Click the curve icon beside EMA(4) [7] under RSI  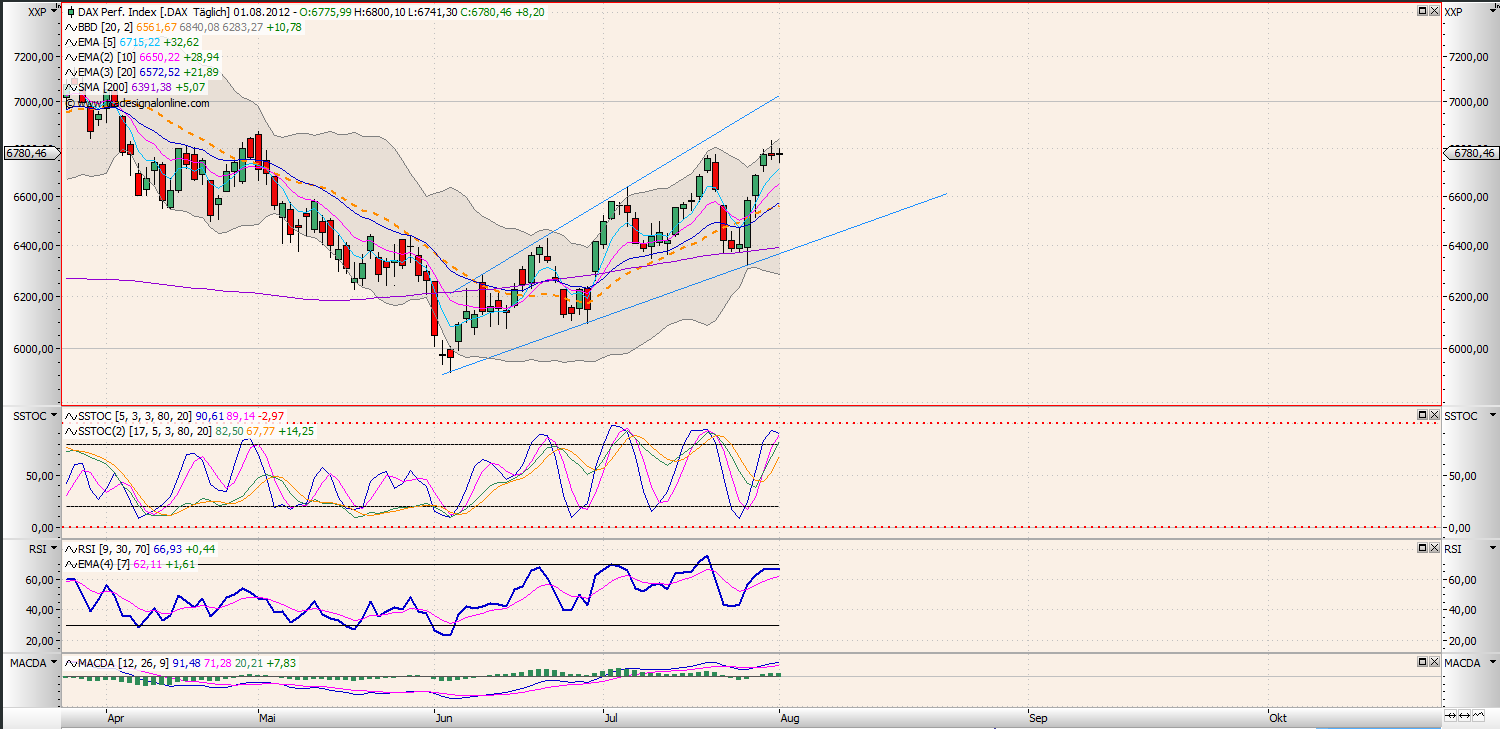click(x=69, y=564)
